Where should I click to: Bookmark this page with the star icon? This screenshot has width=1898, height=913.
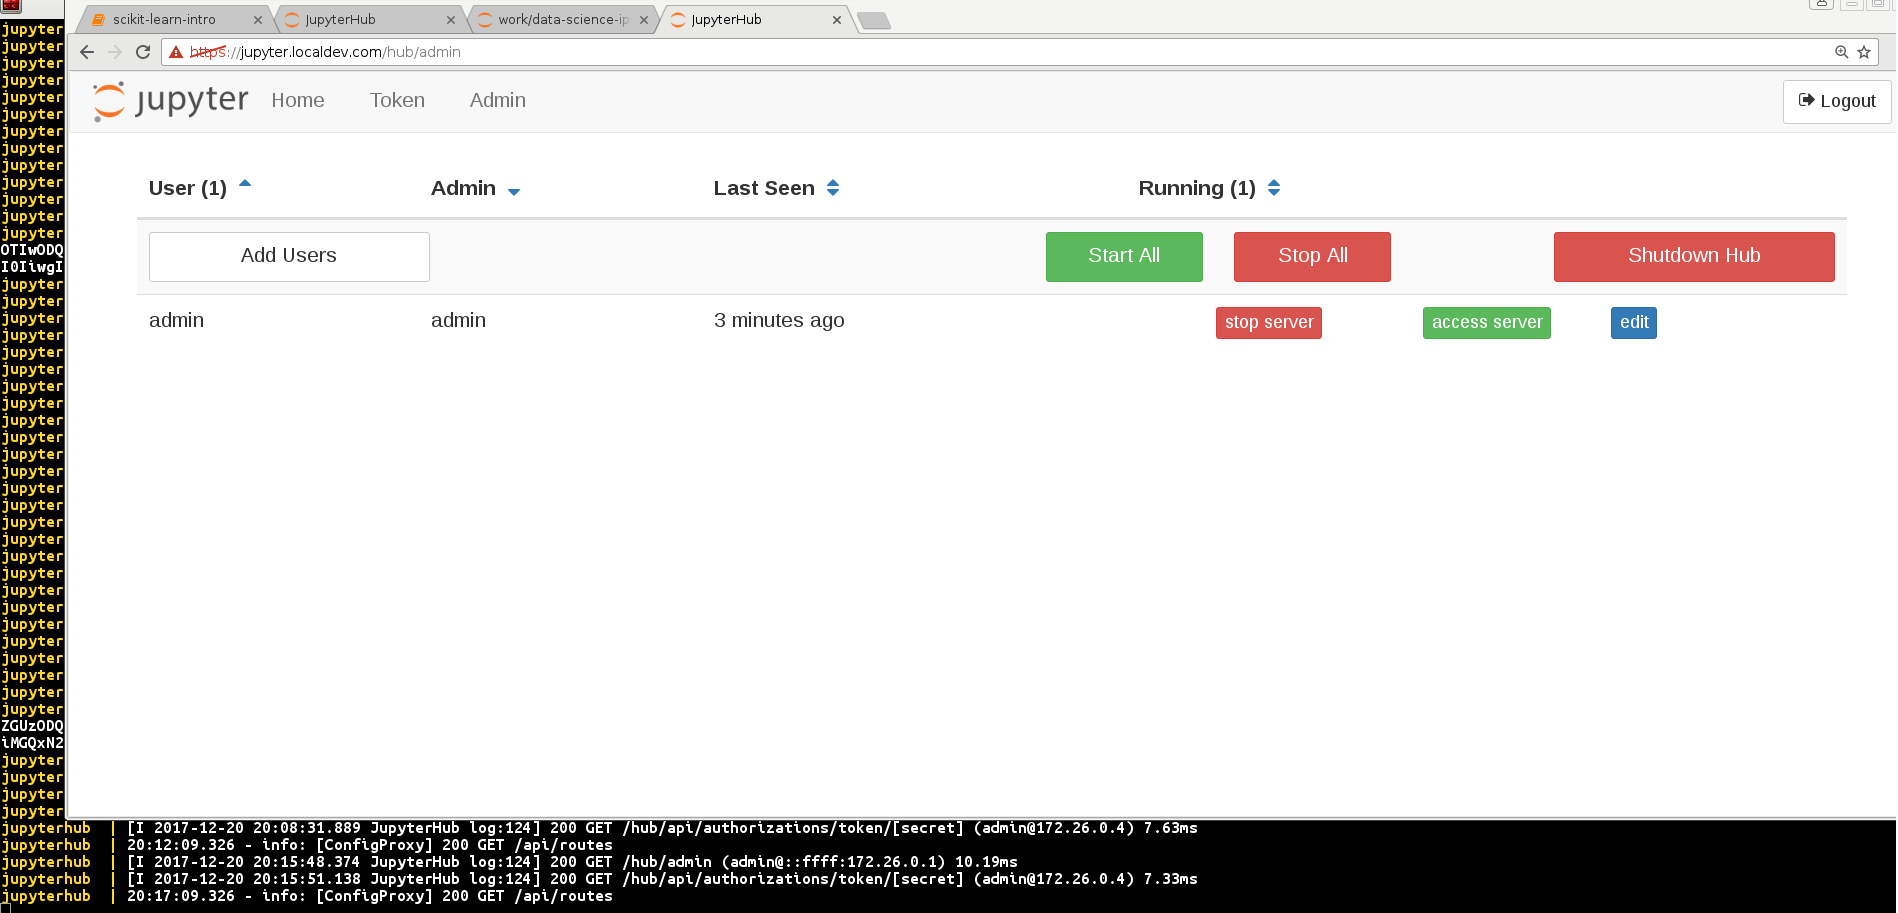point(1864,52)
